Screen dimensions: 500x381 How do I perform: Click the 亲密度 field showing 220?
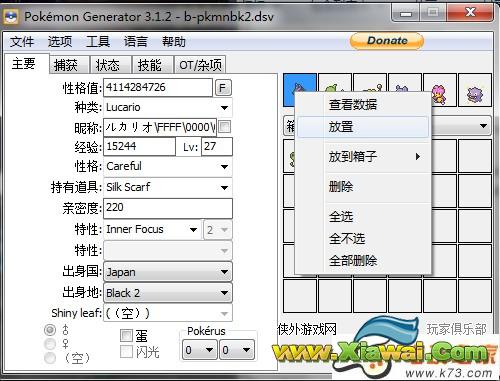pos(168,208)
